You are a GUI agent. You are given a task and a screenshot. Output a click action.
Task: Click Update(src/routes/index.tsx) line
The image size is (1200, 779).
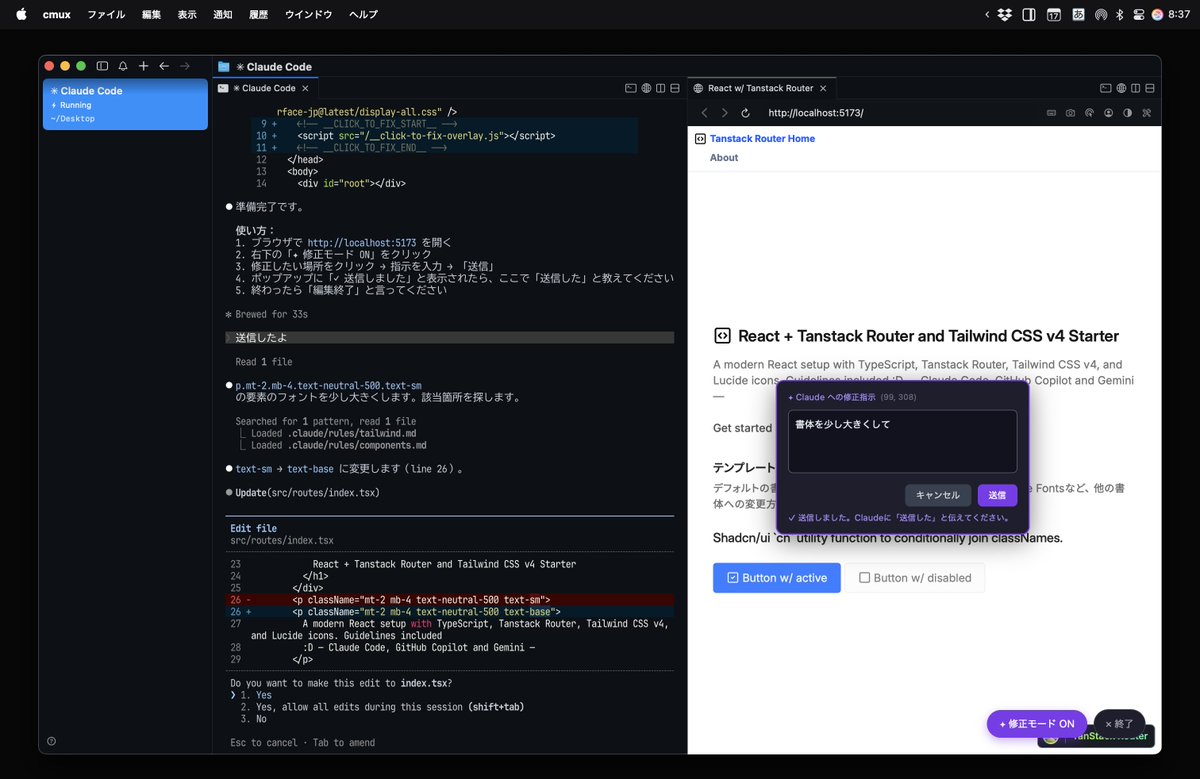click(308, 493)
